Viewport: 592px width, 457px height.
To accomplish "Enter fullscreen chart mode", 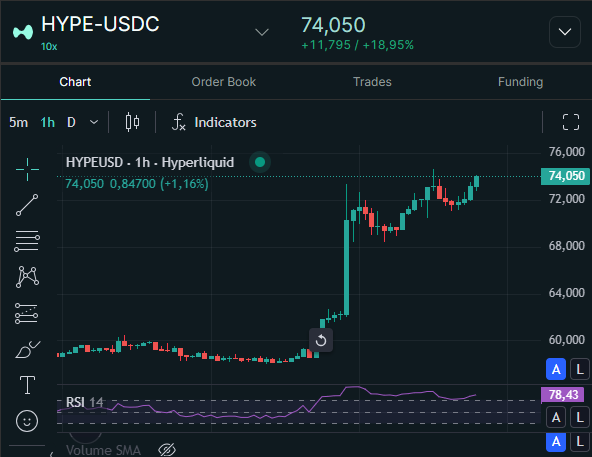I will pyautogui.click(x=570, y=122).
